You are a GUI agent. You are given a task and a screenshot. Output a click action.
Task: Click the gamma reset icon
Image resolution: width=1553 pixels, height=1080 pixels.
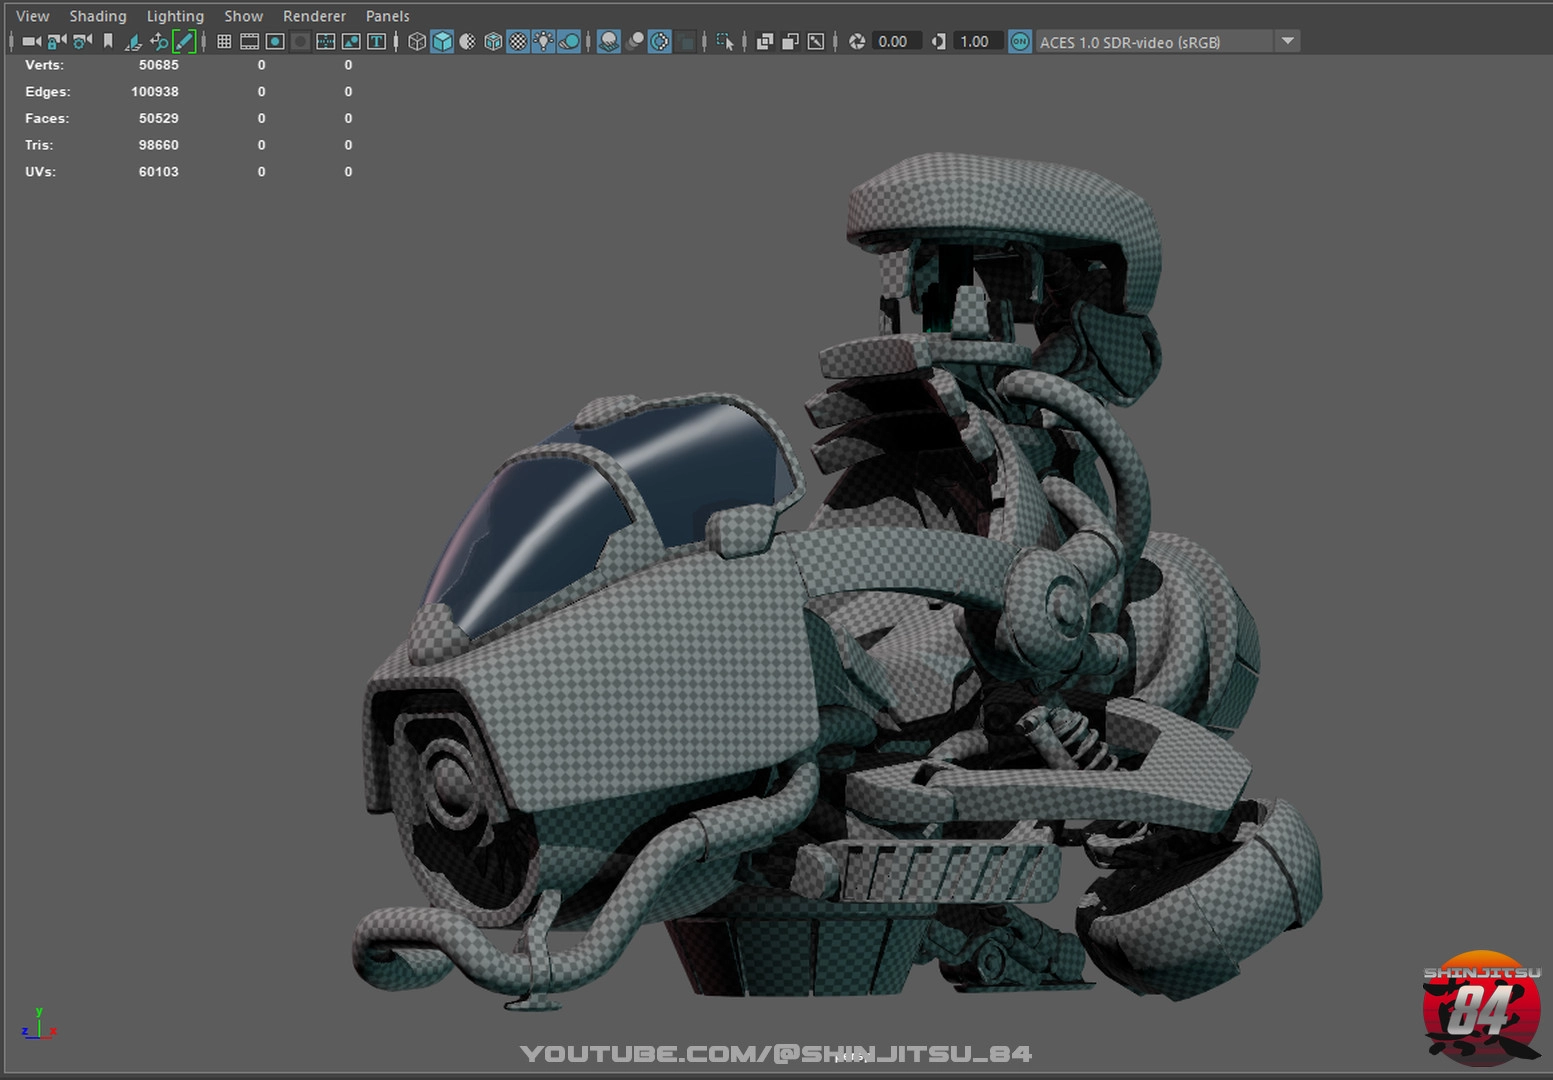938,41
